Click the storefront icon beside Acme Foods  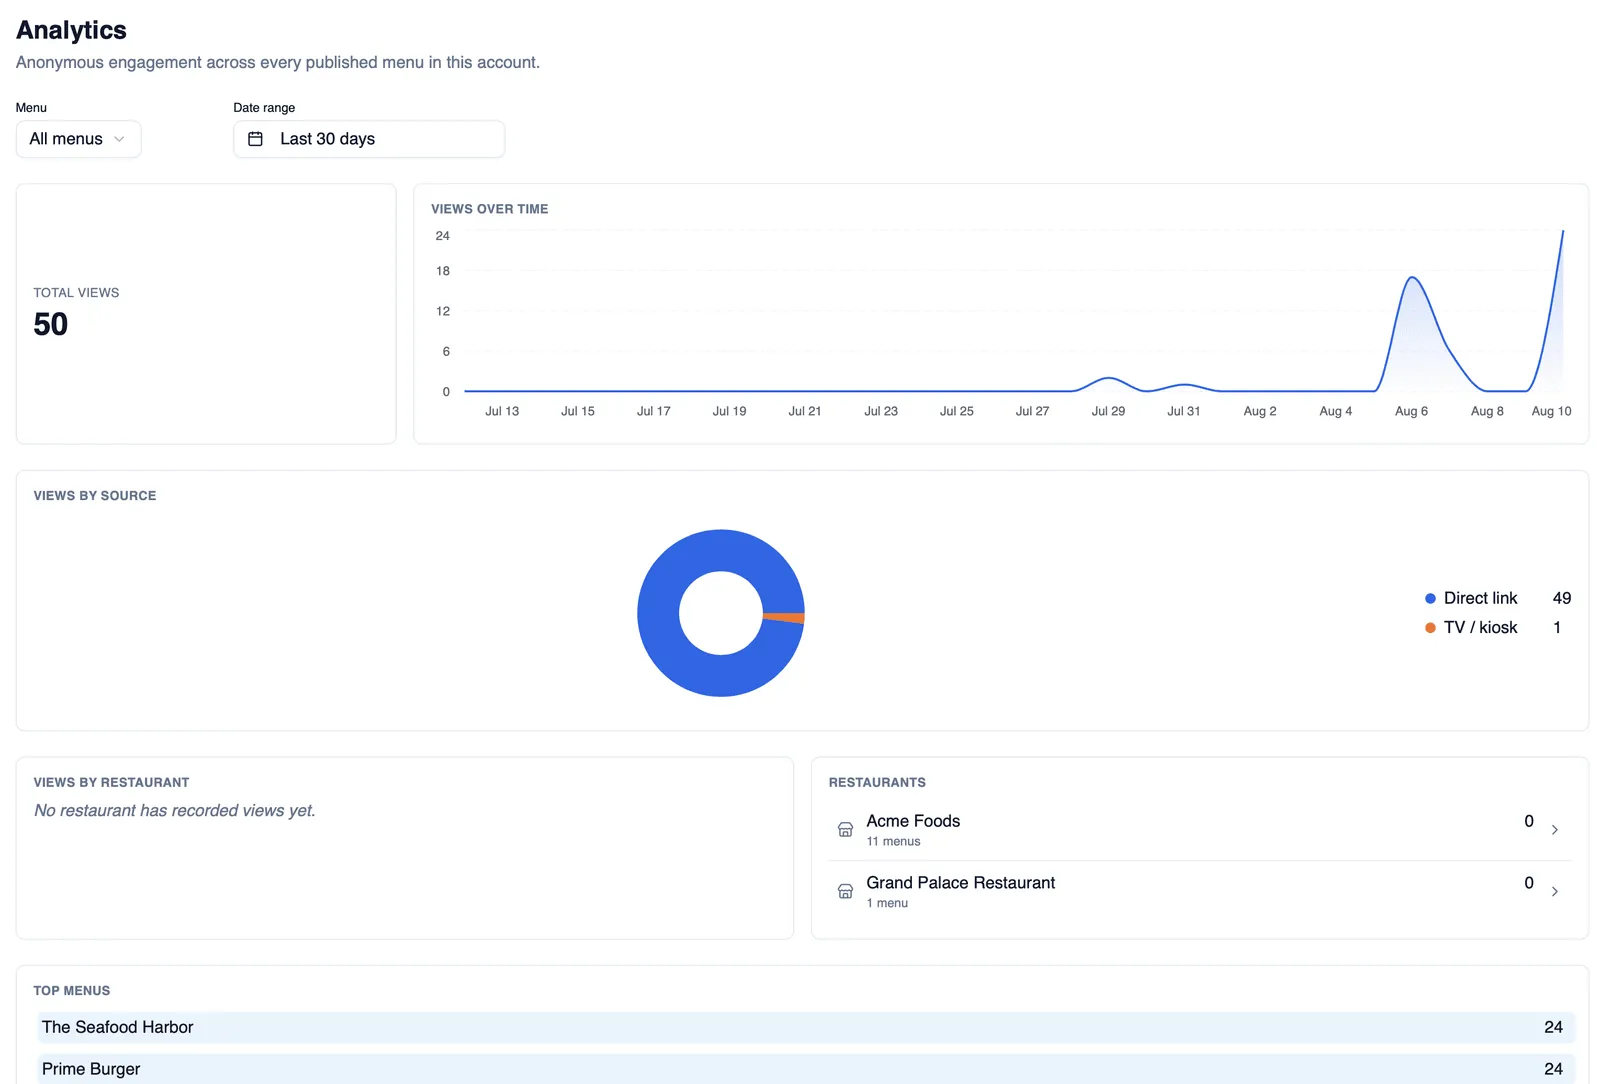click(845, 829)
